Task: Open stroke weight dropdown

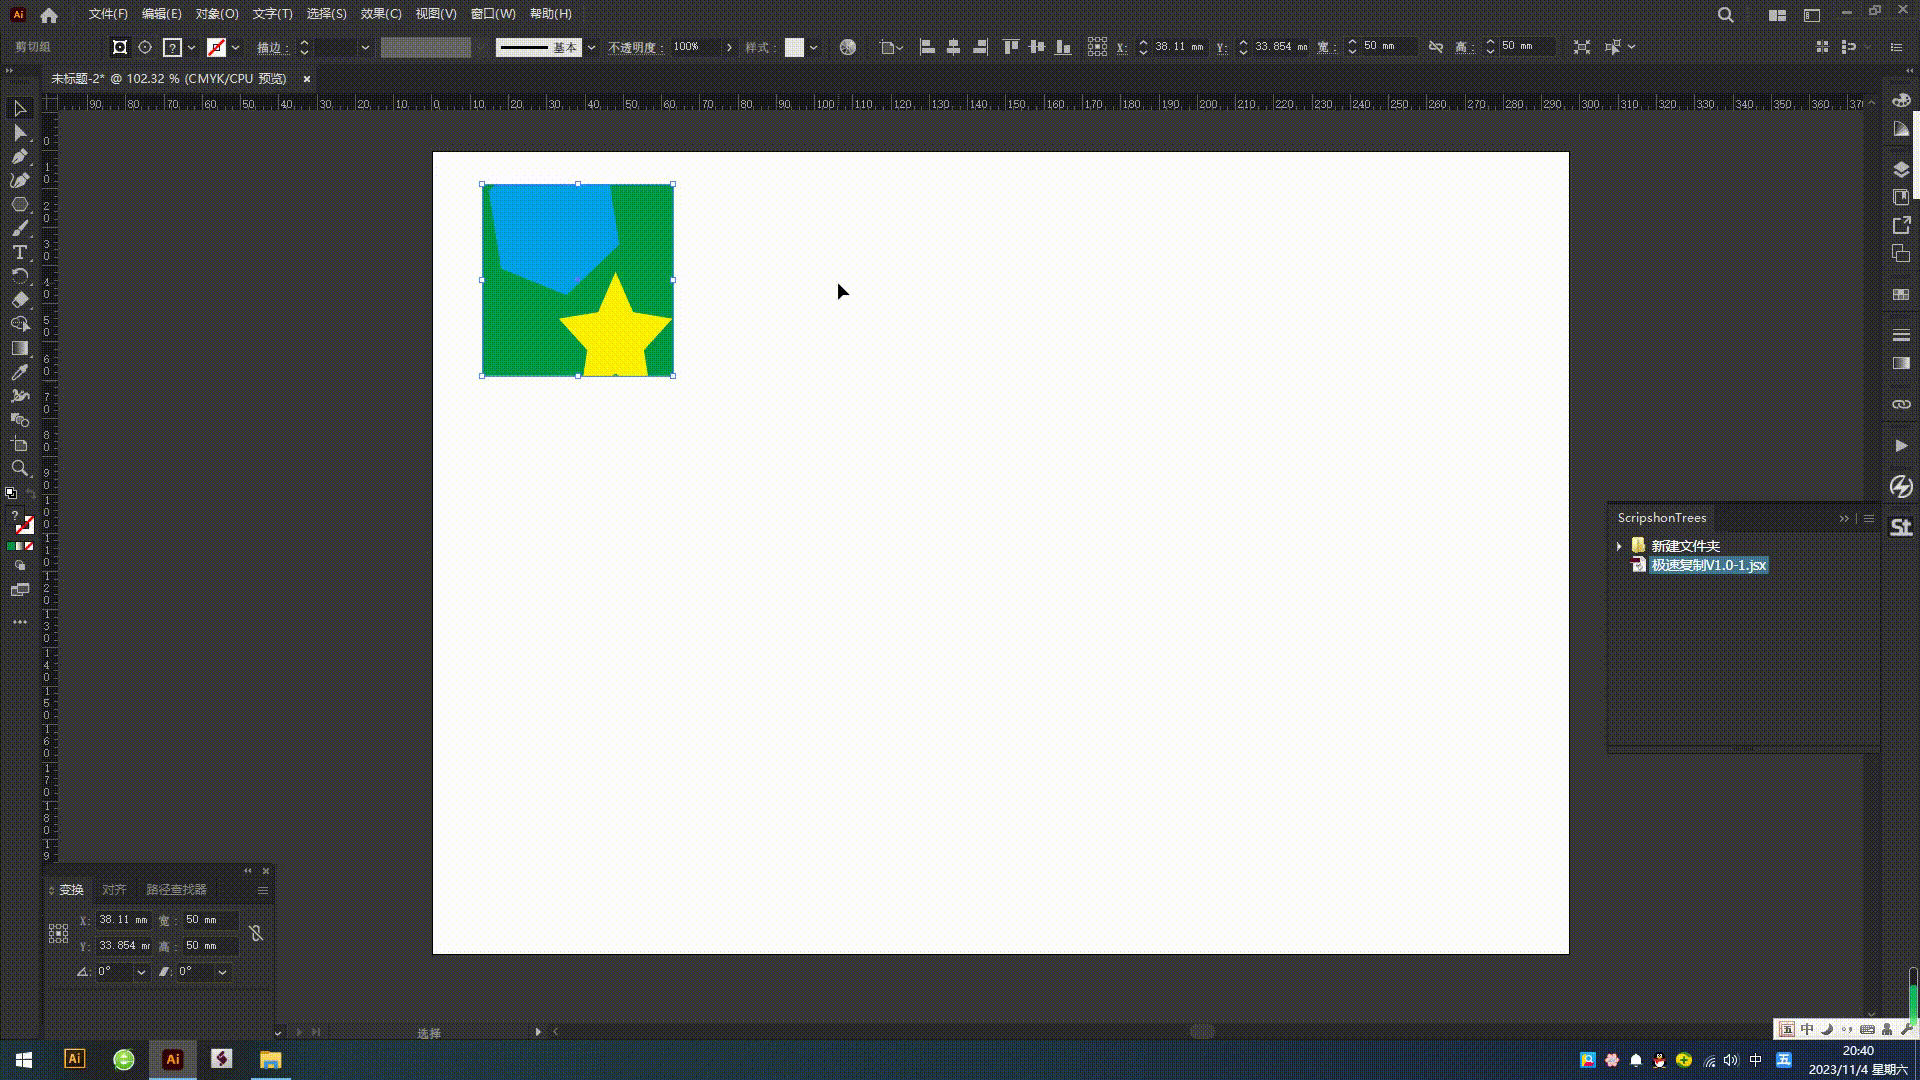Action: coord(365,47)
